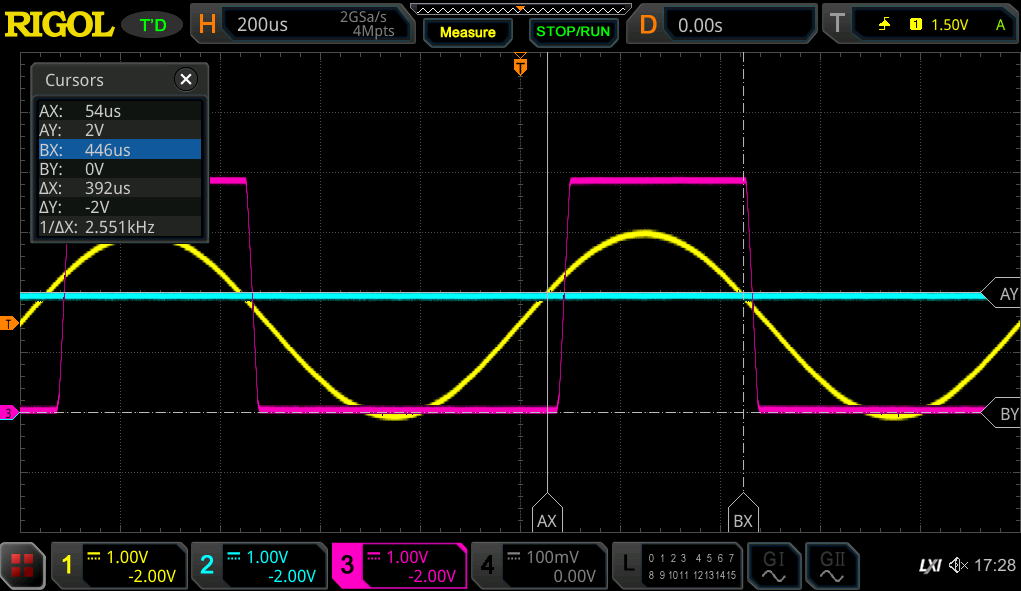Click the trigger source channel 1 badge
Screen dimensions: 1021x591
[x=916, y=24]
